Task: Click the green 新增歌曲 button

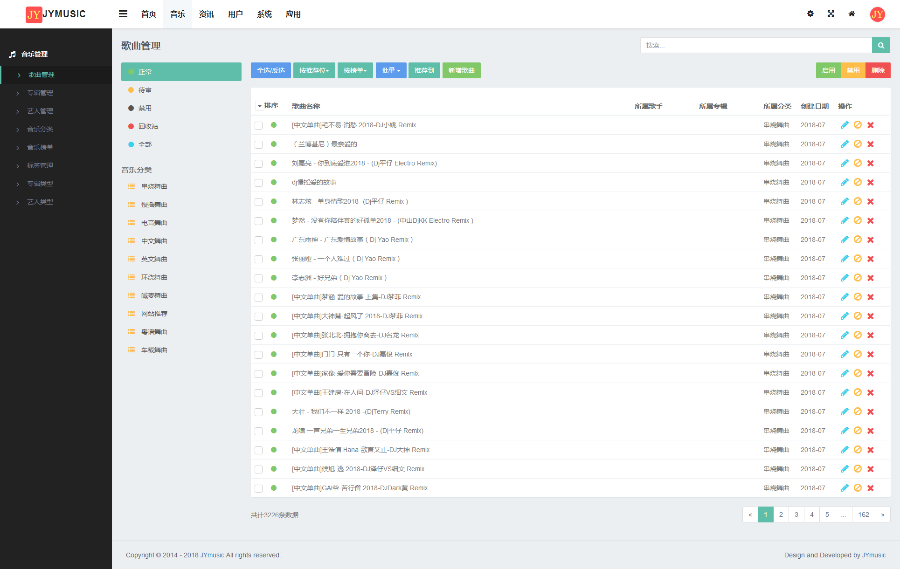Action: pyautogui.click(x=461, y=71)
